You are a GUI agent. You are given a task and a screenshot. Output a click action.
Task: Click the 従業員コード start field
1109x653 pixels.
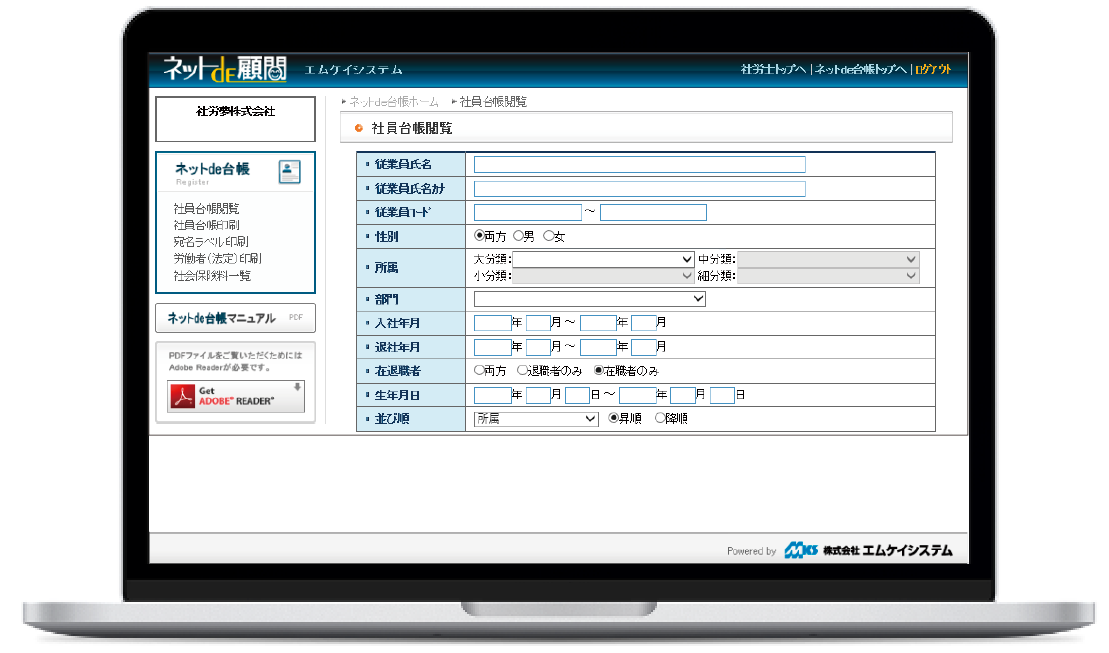click(528, 212)
